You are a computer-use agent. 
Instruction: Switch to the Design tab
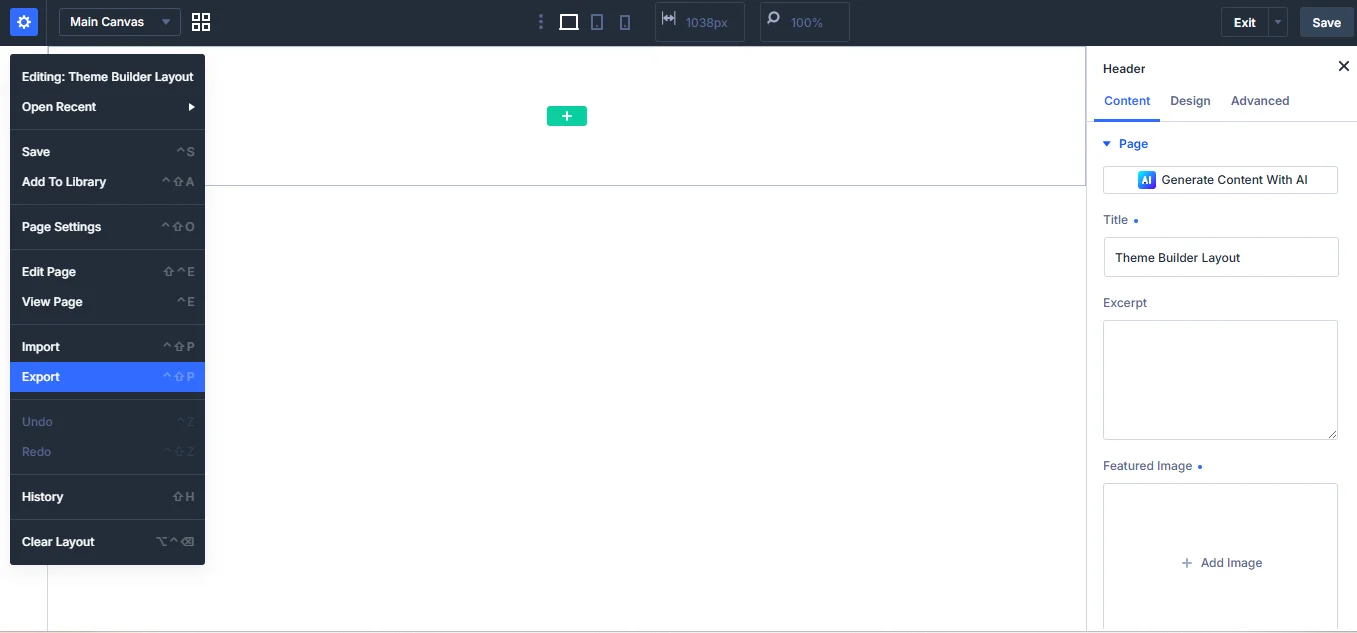(1190, 101)
